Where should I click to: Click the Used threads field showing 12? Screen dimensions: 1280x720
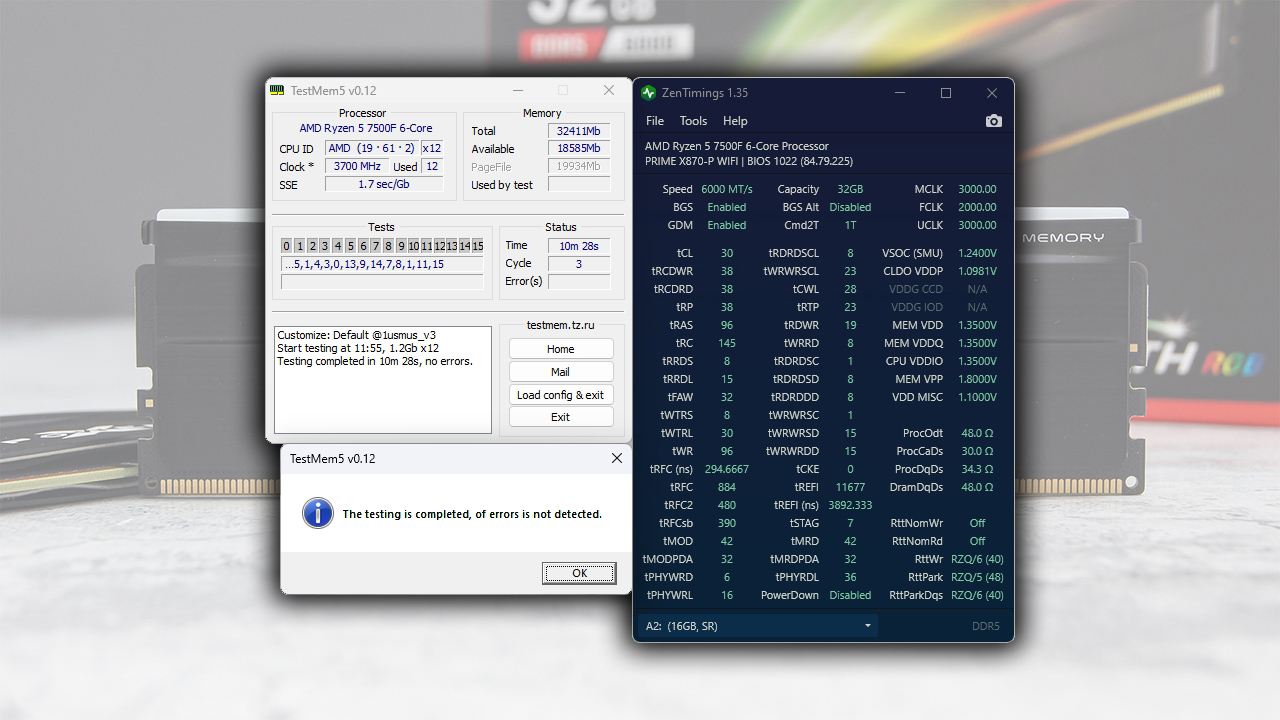432,167
